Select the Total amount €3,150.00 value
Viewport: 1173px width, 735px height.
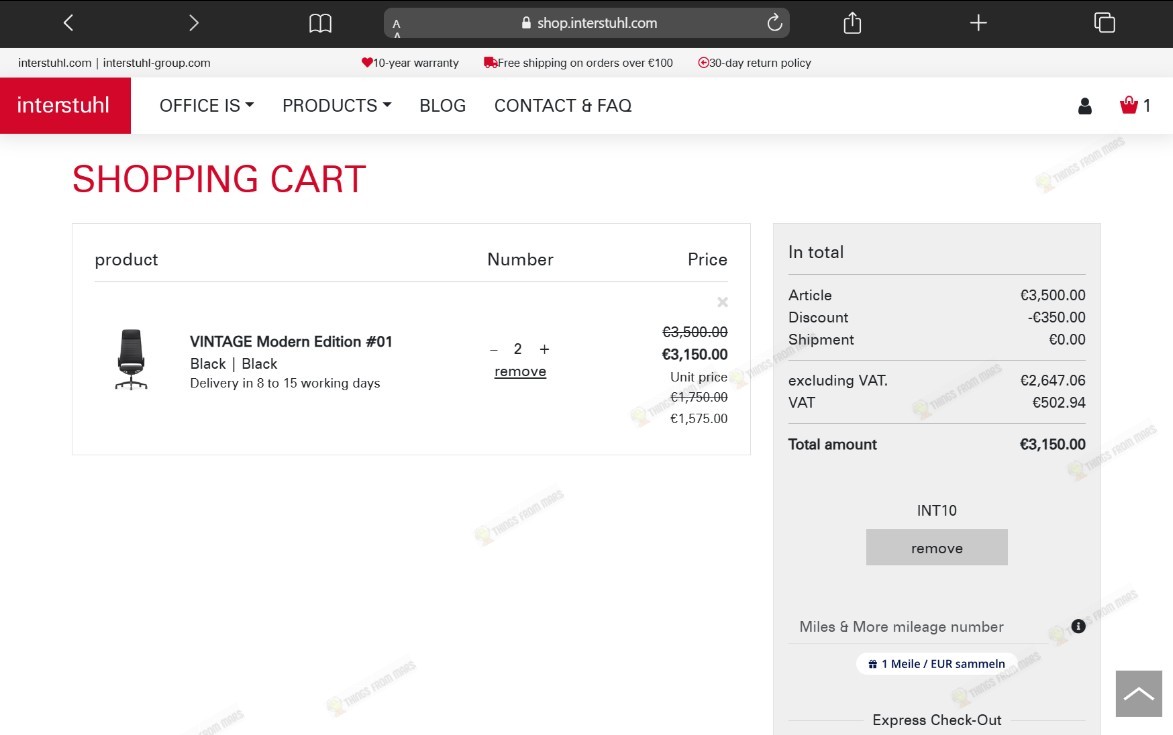pyautogui.click(x=1052, y=444)
